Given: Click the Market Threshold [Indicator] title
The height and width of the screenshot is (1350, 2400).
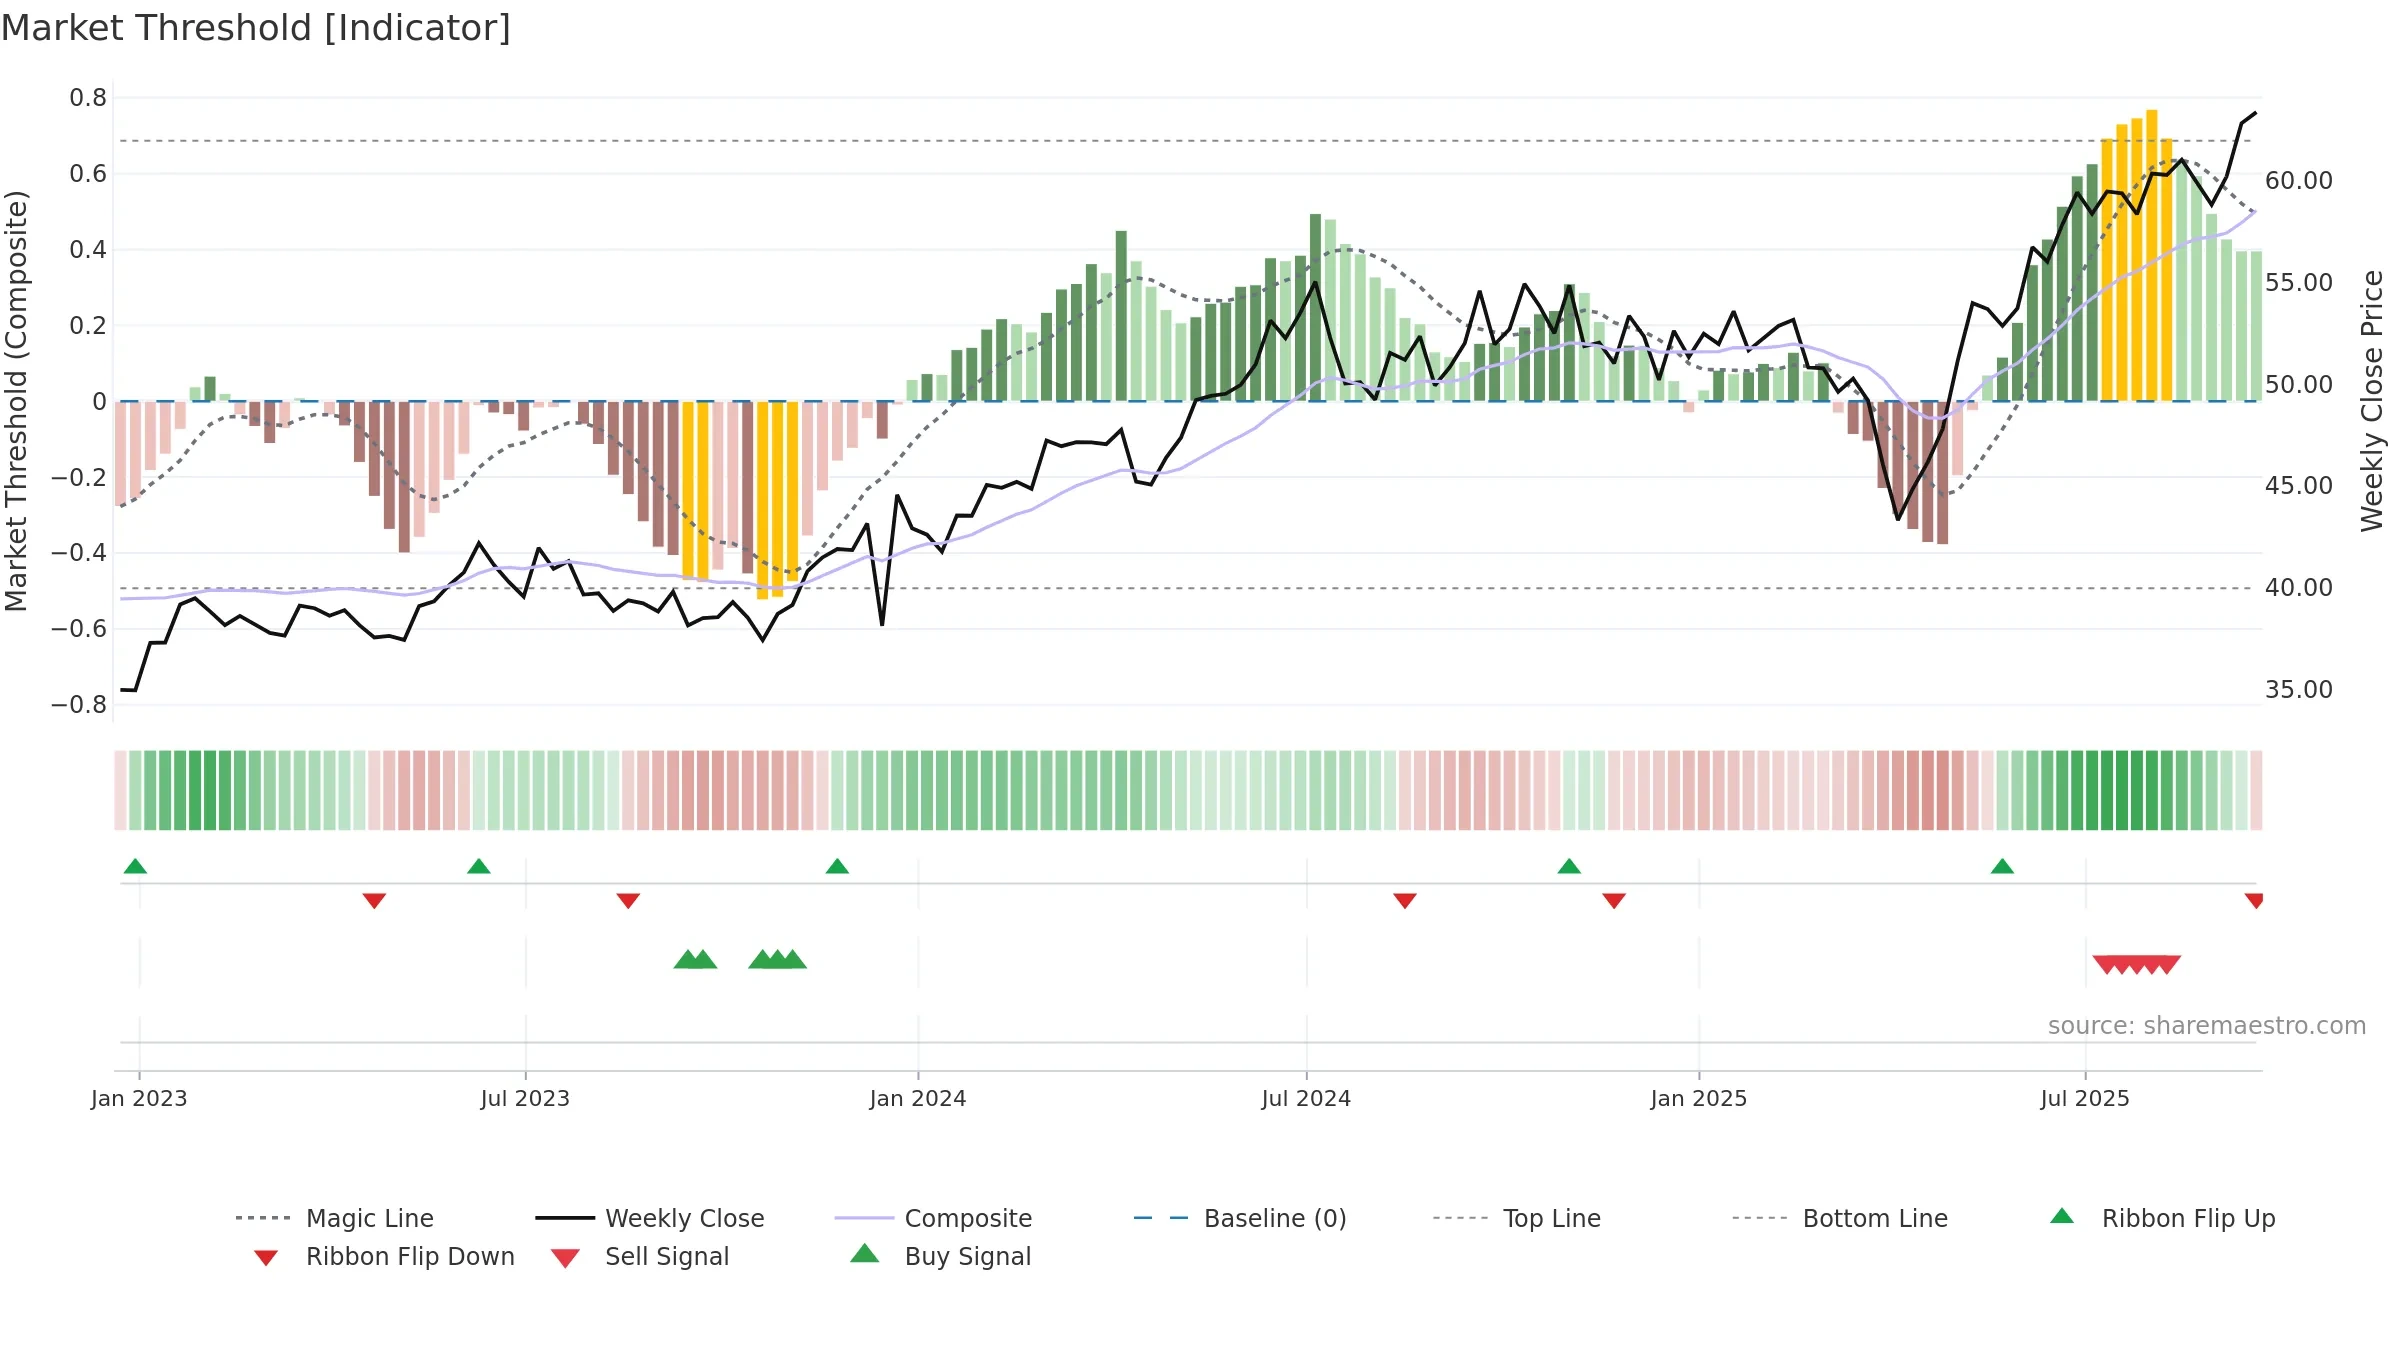Looking at the screenshot, I should [256, 28].
